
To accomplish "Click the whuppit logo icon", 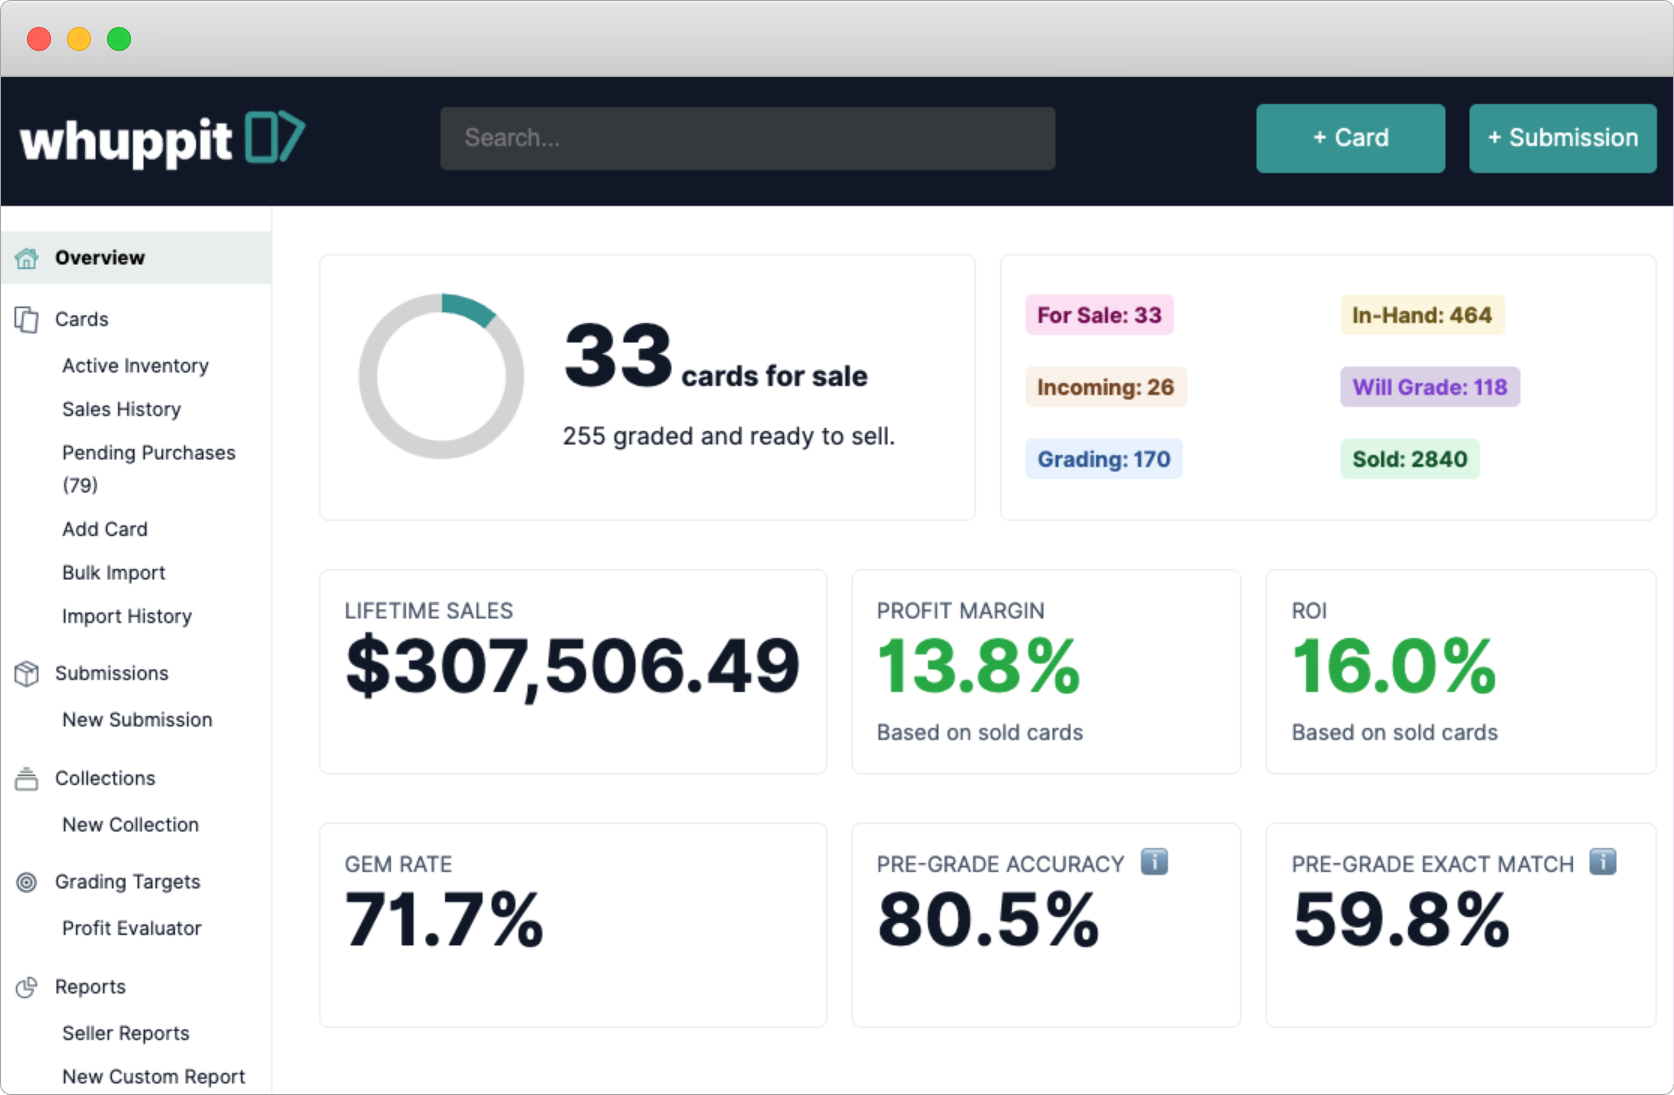I will click(274, 137).
